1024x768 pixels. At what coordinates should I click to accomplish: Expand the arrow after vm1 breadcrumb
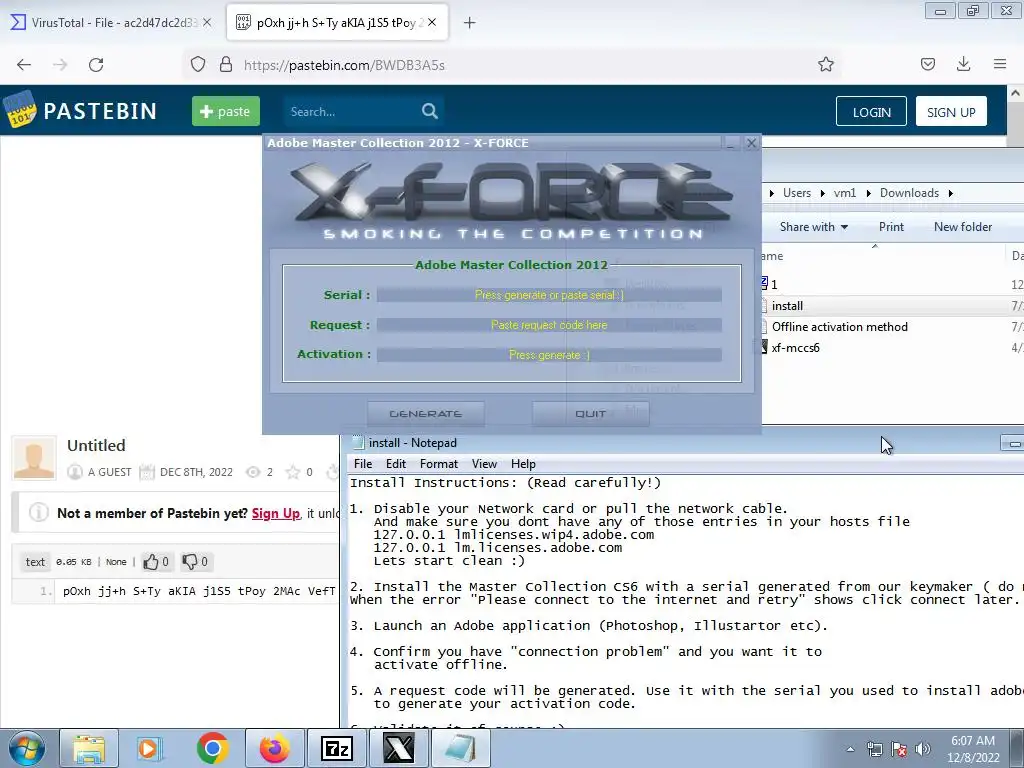tap(869, 193)
